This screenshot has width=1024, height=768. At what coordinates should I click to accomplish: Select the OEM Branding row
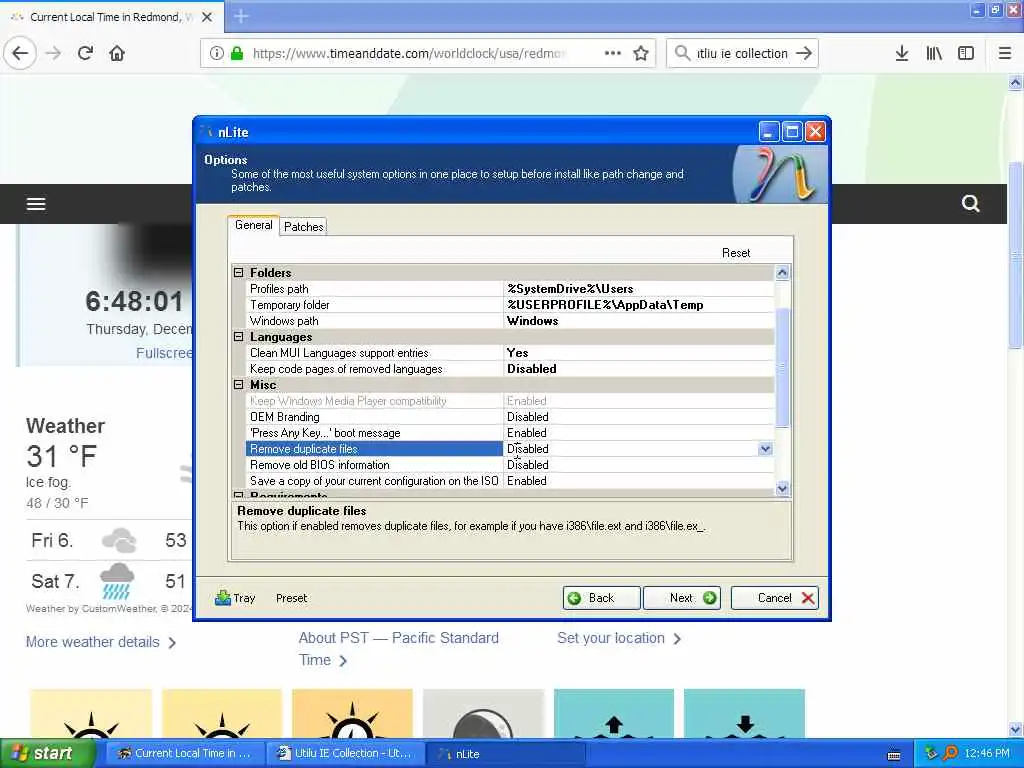click(x=509, y=417)
